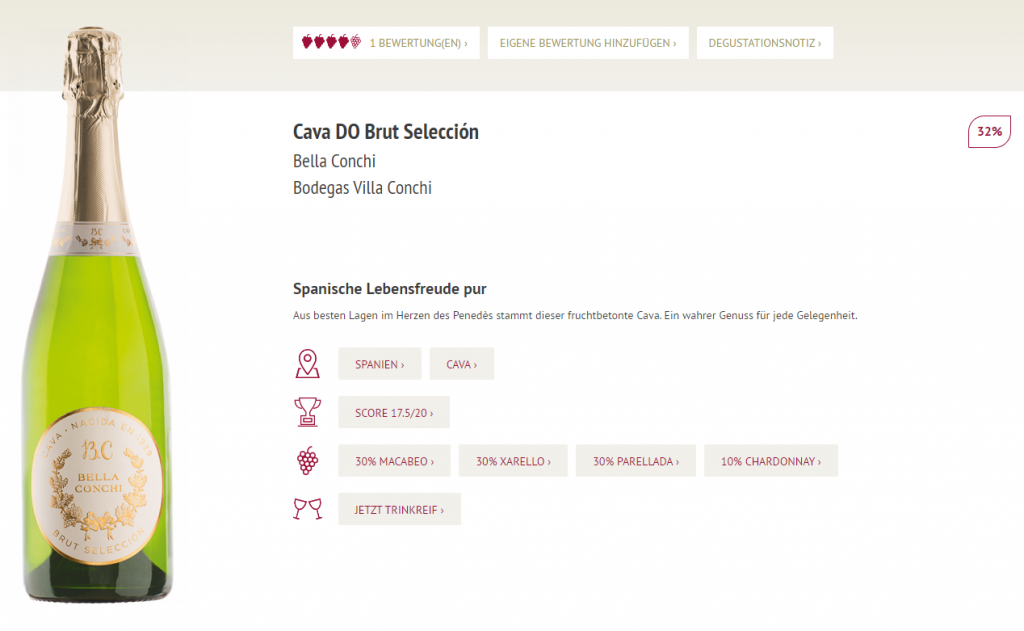The image size is (1024, 631).
Task: Click the Bodegas Villa Conchi producer name
Action: (362, 188)
